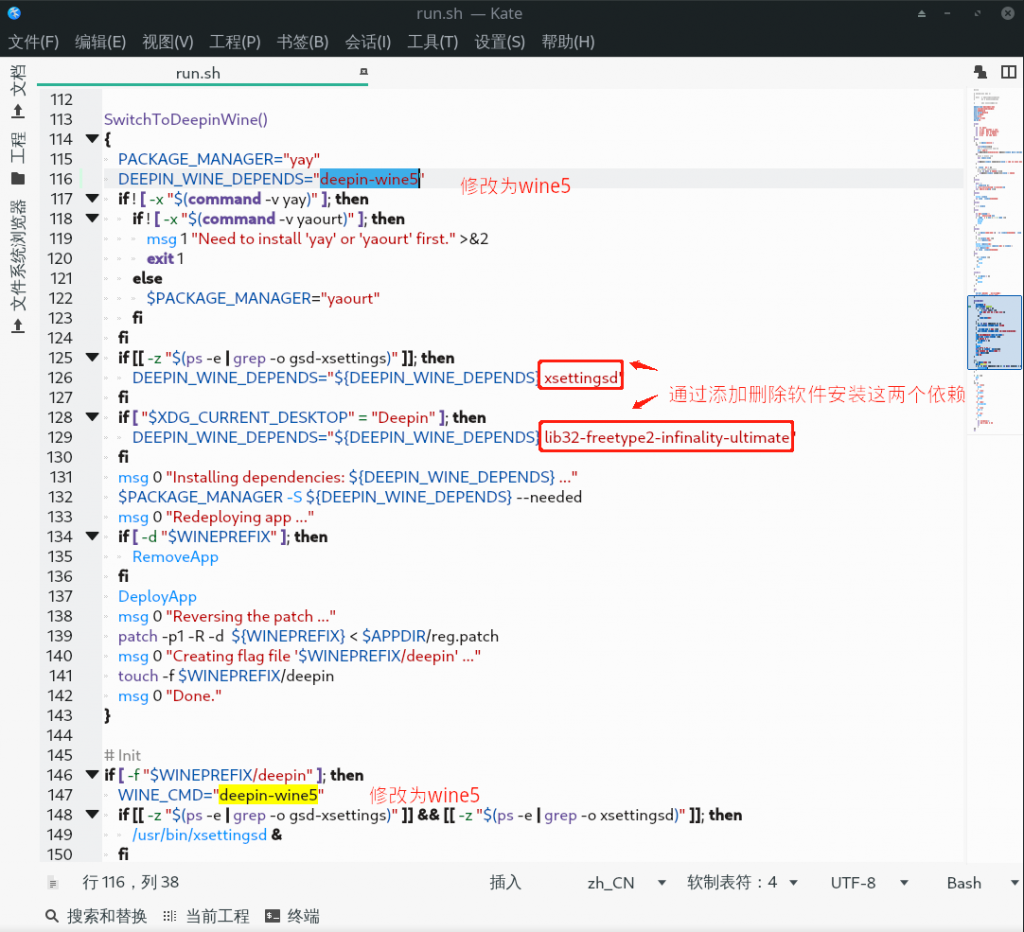The height and width of the screenshot is (932, 1024).
Task: Click the 终端 terminal icon
Action: (272, 916)
